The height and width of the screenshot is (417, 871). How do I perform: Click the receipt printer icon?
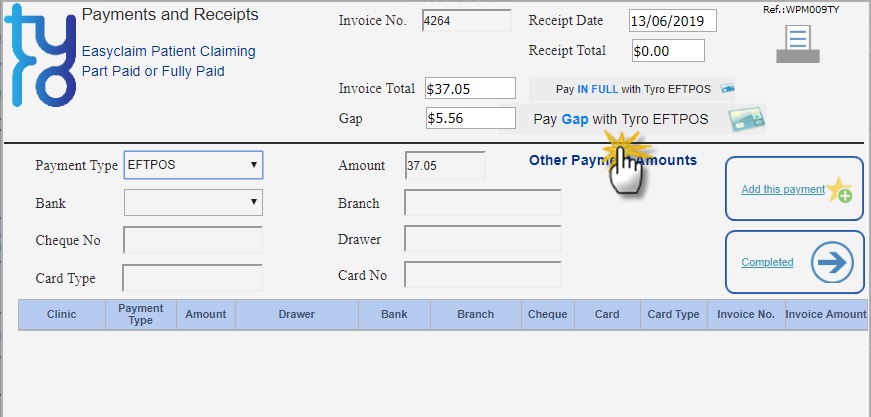pos(798,46)
